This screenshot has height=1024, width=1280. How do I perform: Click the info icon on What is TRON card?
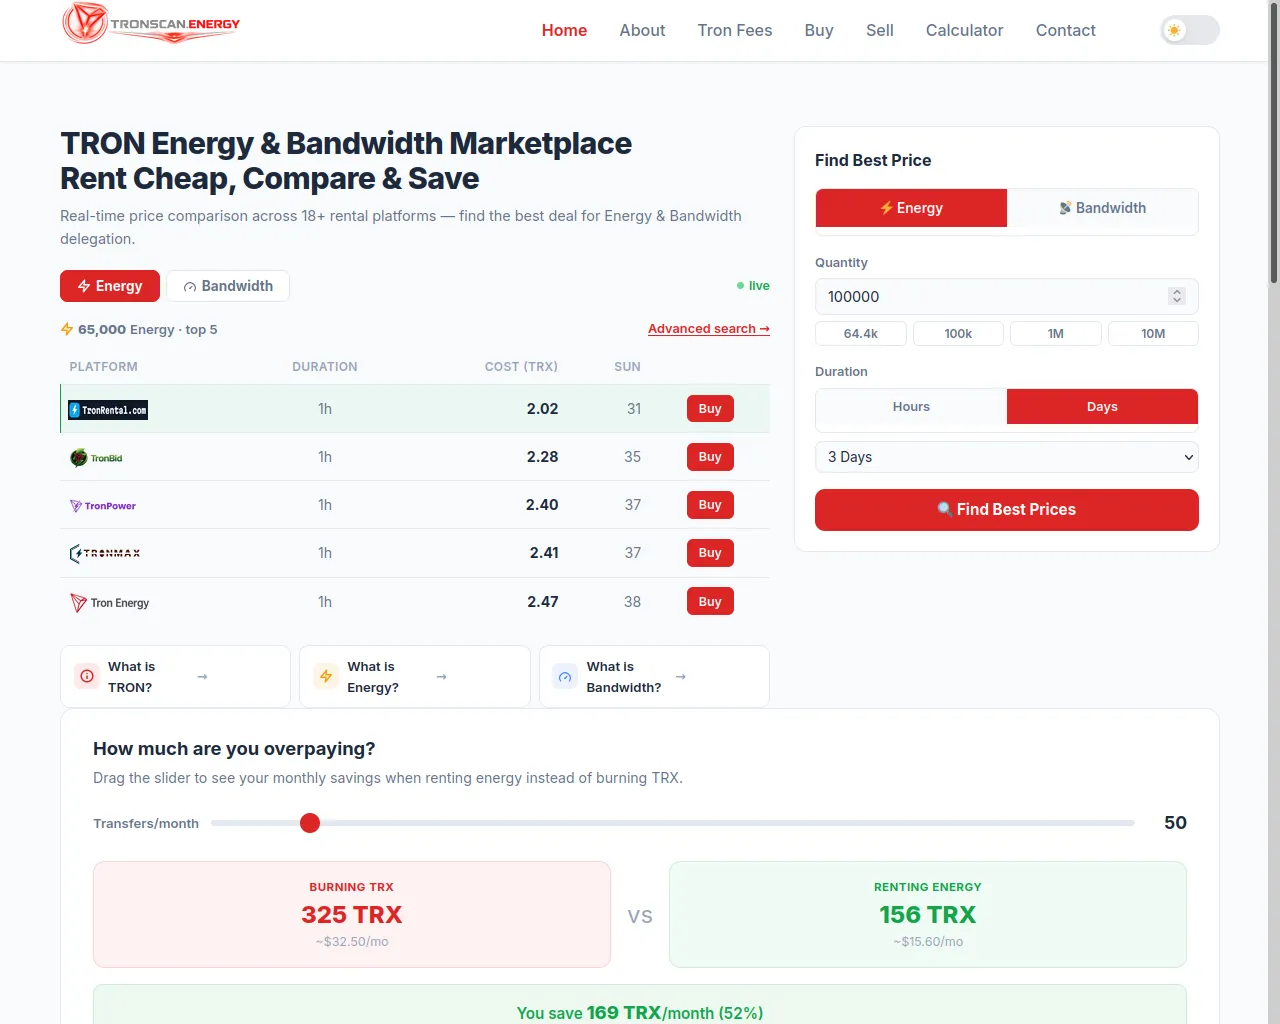(87, 677)
